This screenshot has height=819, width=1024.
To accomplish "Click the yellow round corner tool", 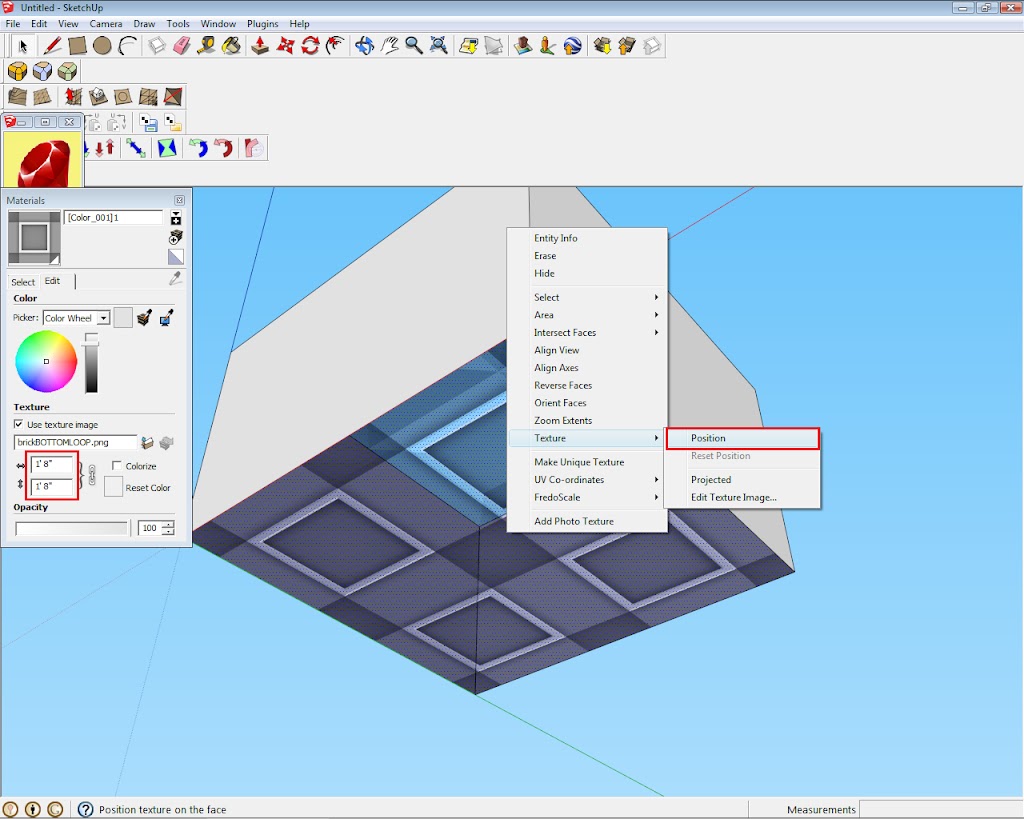I will pyautogui.click(x=18, y=71).
